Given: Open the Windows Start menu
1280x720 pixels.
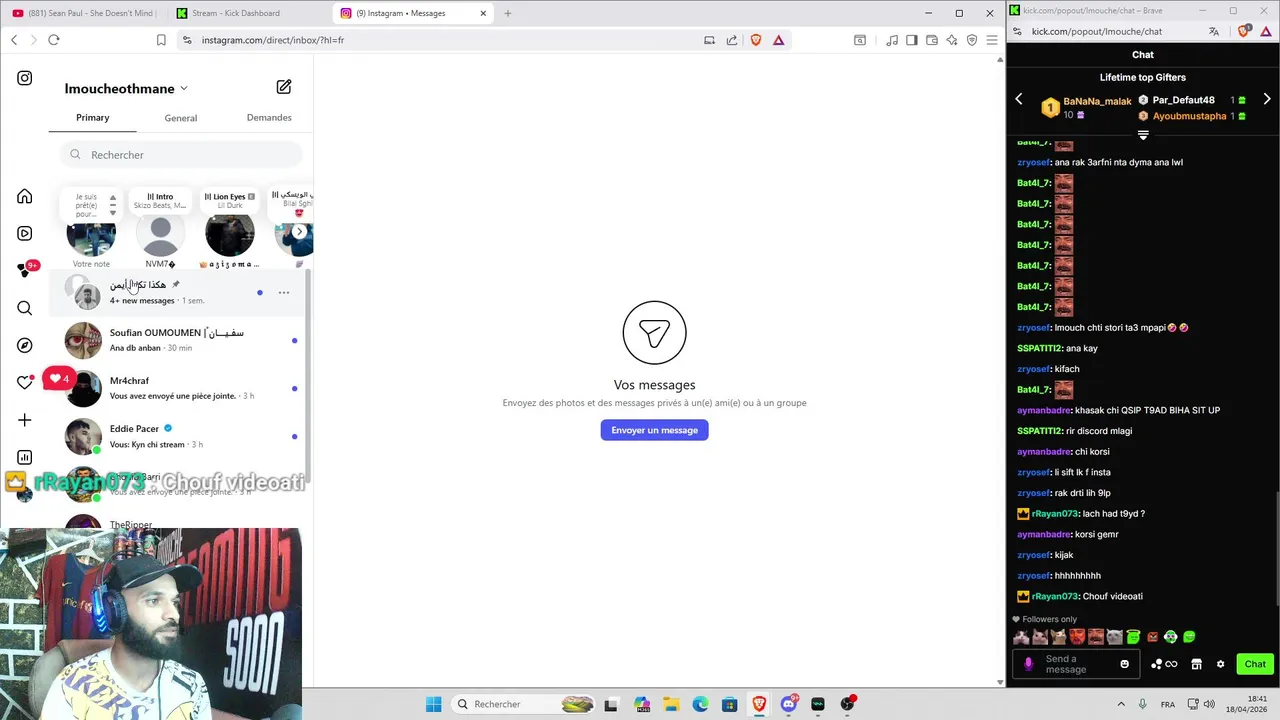Looking at the screenshot, I should coord(433,704).
